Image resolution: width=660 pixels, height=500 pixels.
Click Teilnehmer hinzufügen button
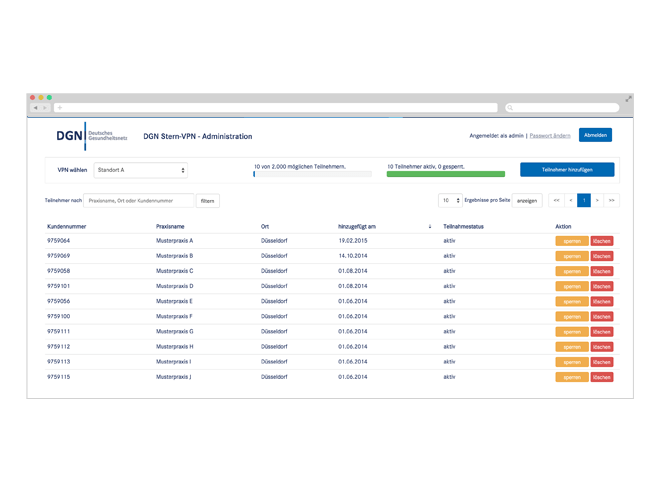click(567, 170)
